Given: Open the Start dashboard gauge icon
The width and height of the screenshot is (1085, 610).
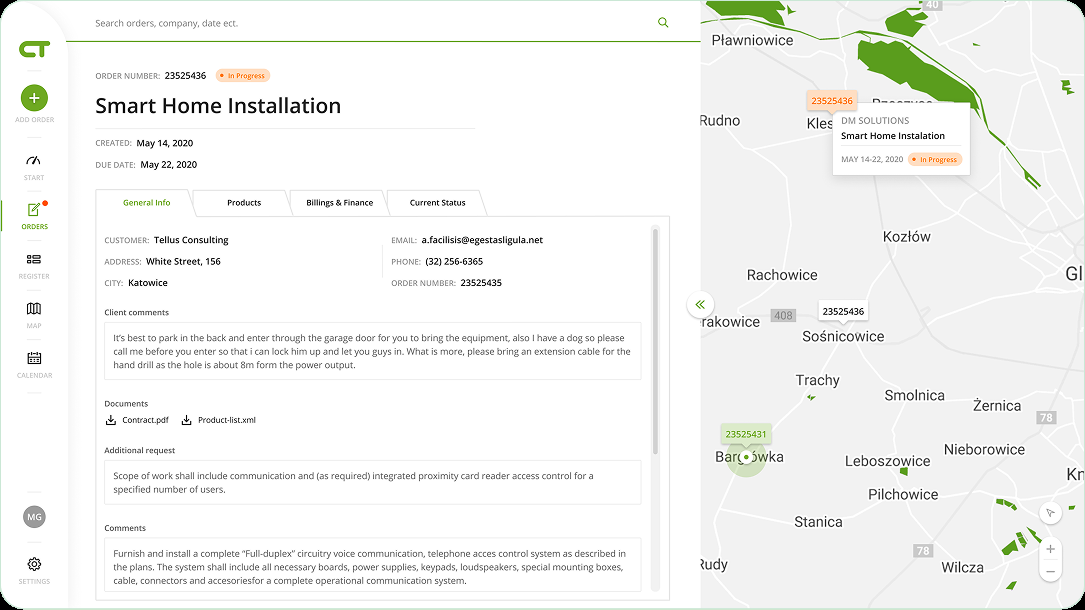Looking at the screenshot, I should pyautogui.click(x=34, y=160).
